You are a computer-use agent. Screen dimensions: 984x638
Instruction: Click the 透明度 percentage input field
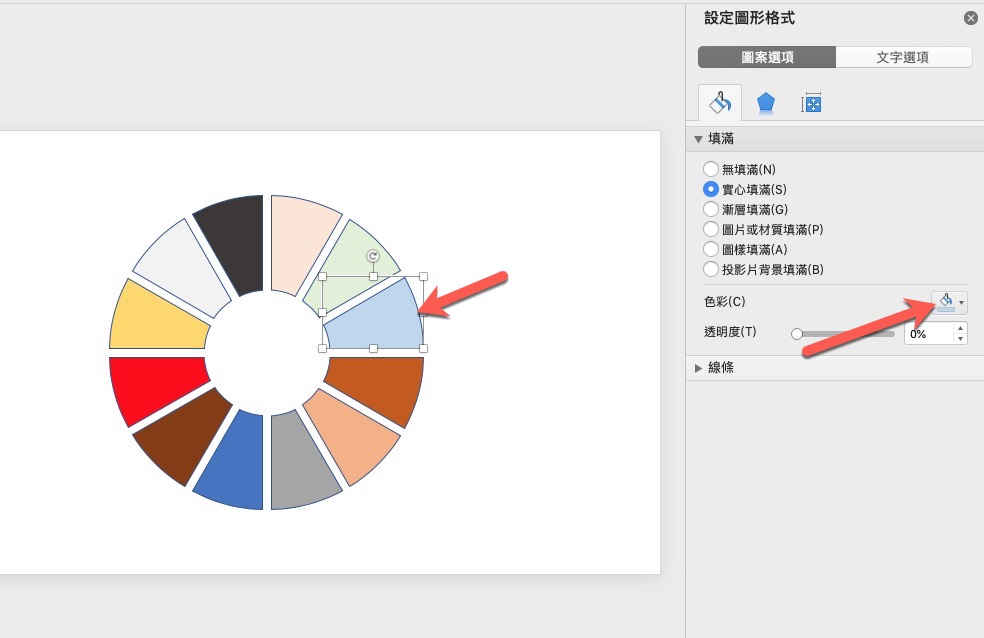[928, 334]
